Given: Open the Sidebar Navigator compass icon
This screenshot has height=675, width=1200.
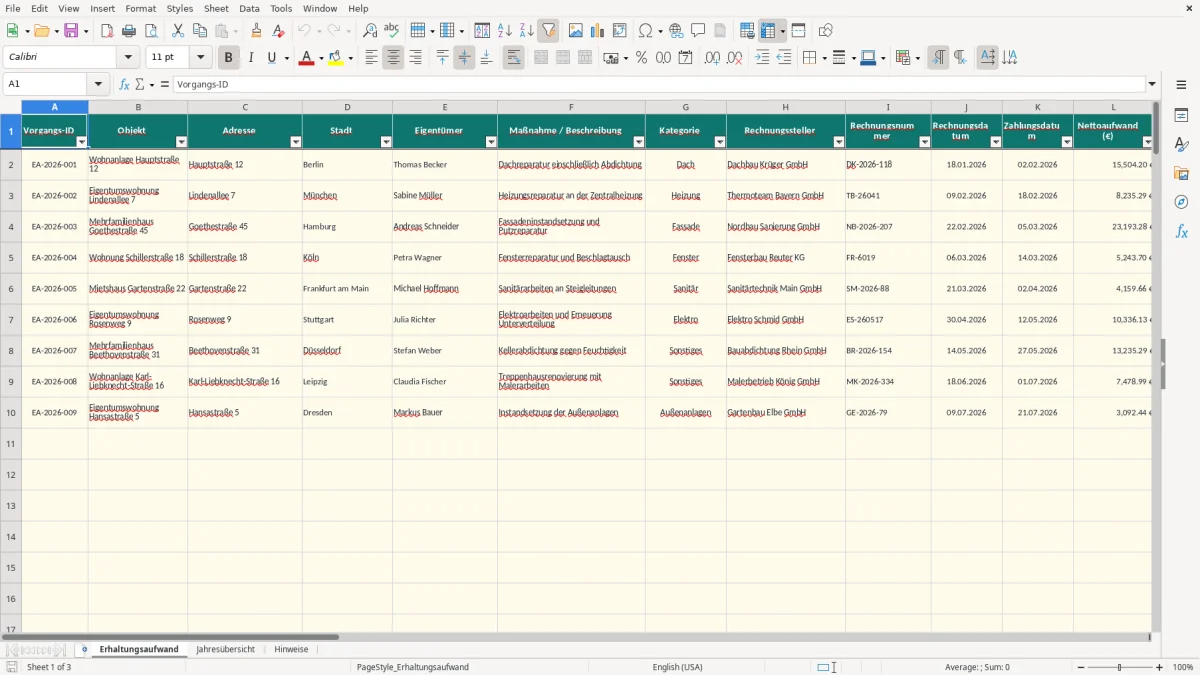Looking at the screenshot, I should pyautogui.click(x=1181, y=202).
